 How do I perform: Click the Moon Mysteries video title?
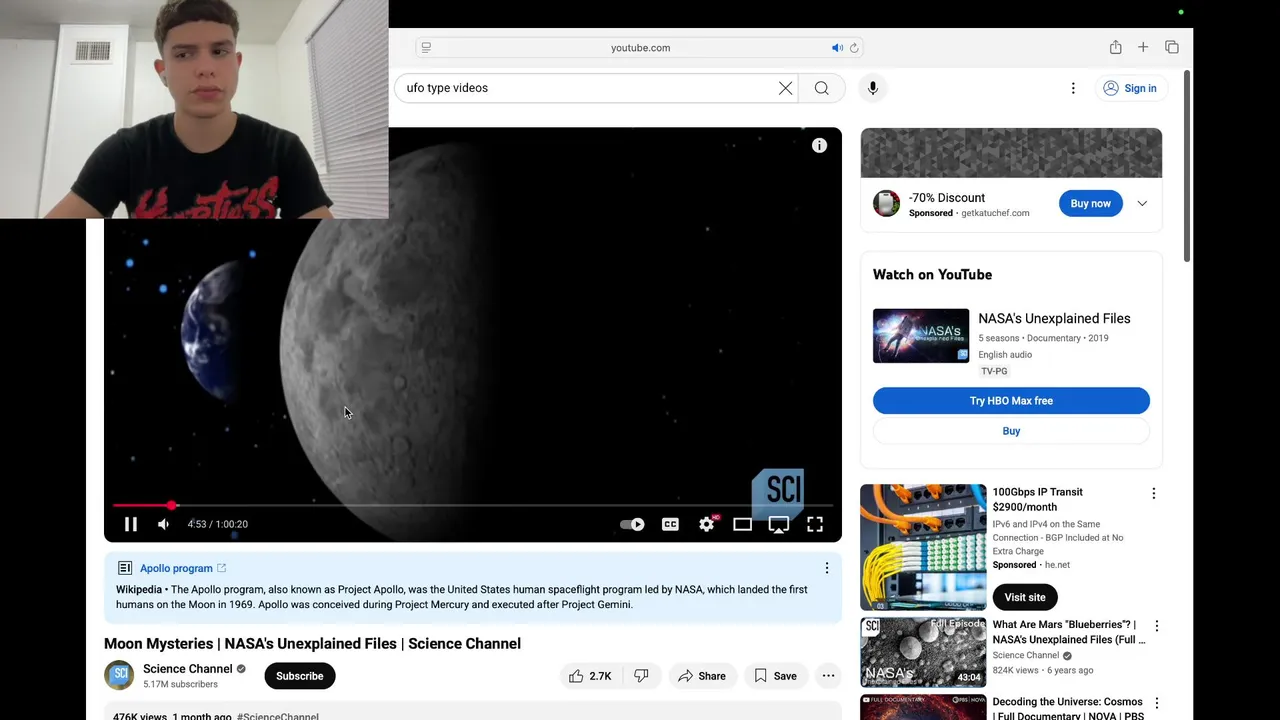coord(312,643)
